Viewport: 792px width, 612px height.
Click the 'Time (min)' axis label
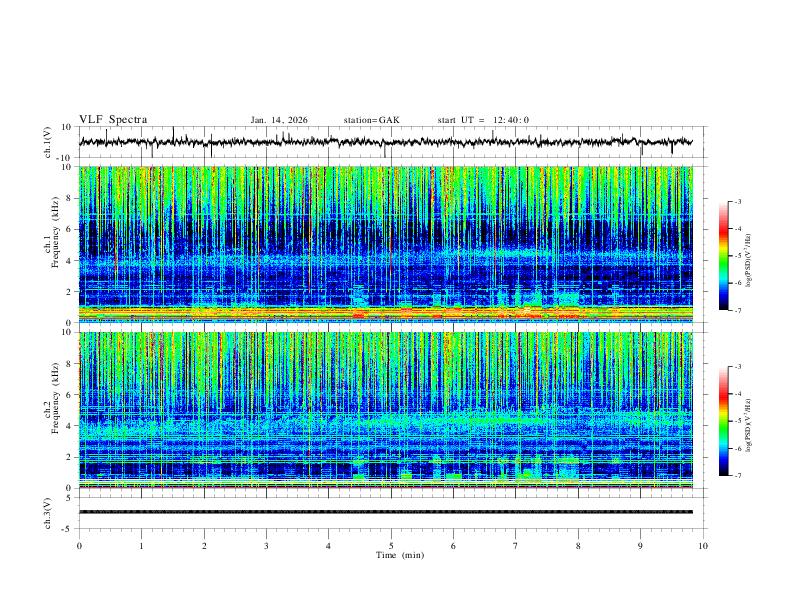[x=400, y=555]
